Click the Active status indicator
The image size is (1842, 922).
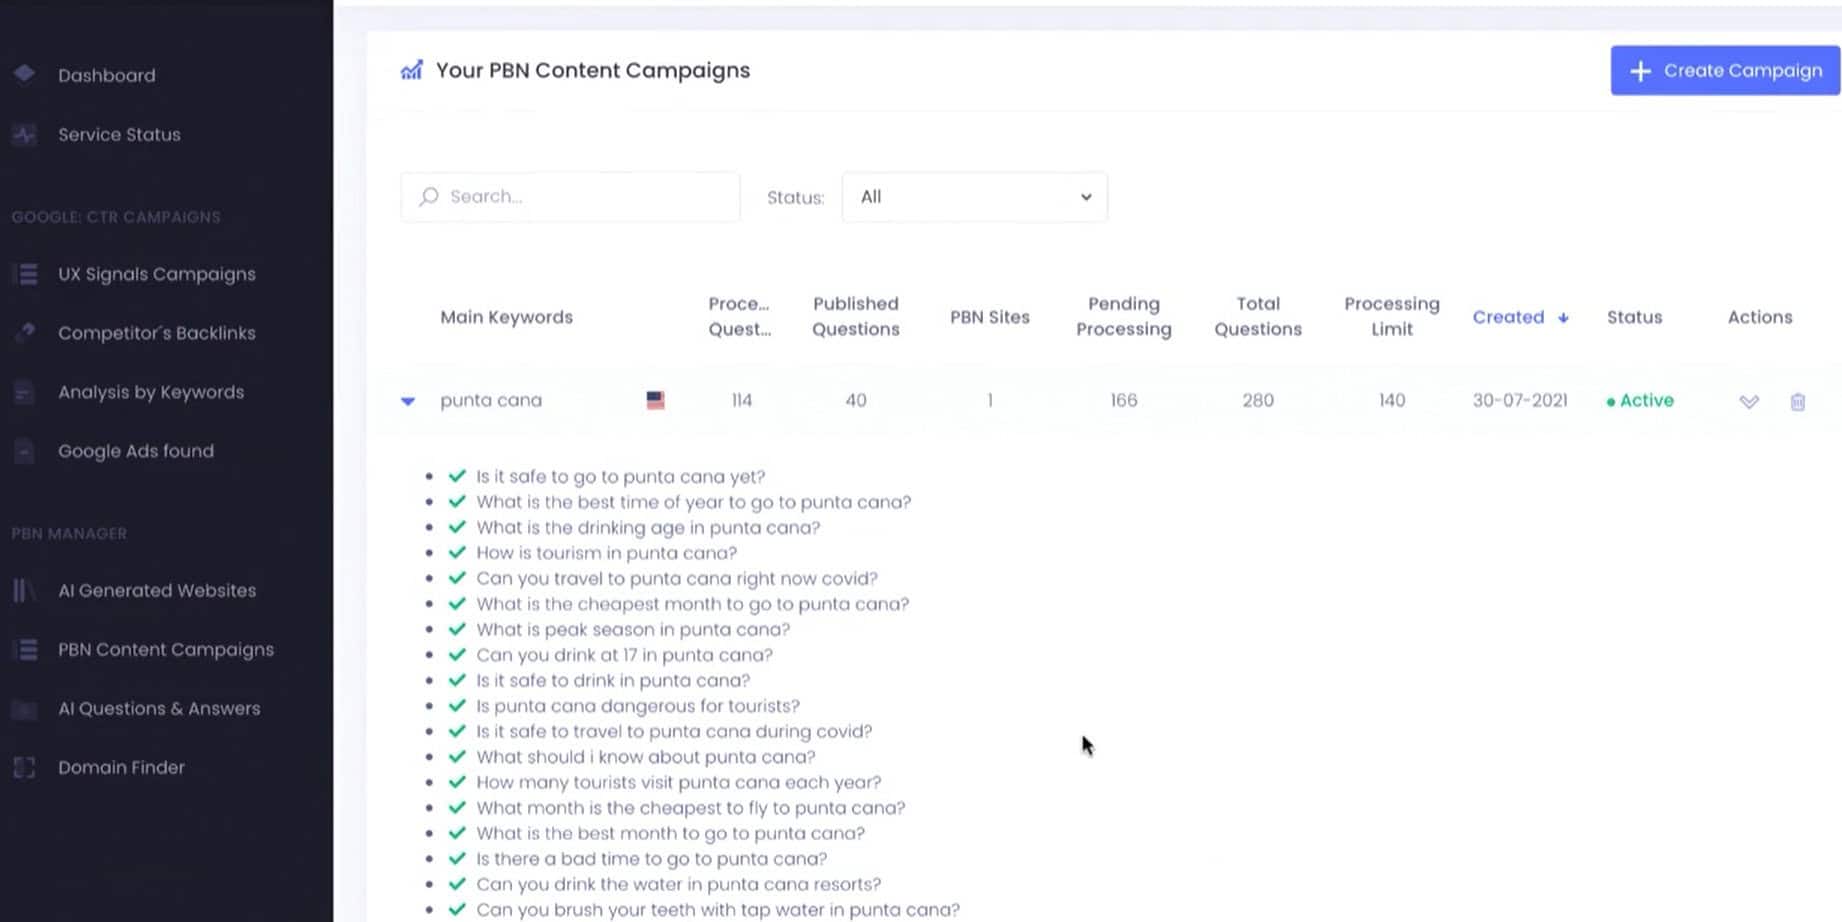point(1639,400)
